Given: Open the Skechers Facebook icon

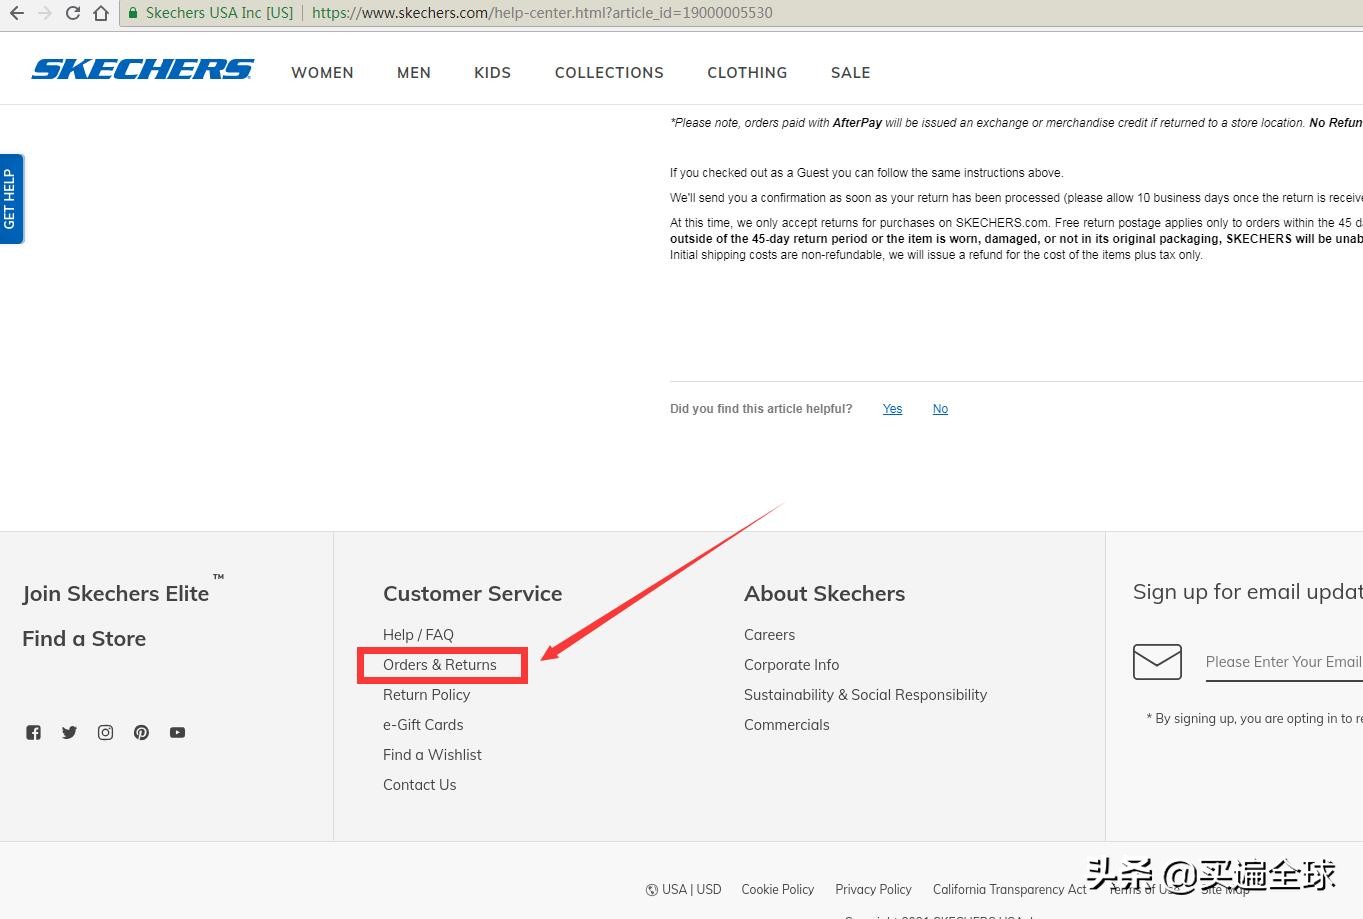Looking at the screenshot, I should click(34, 732).
